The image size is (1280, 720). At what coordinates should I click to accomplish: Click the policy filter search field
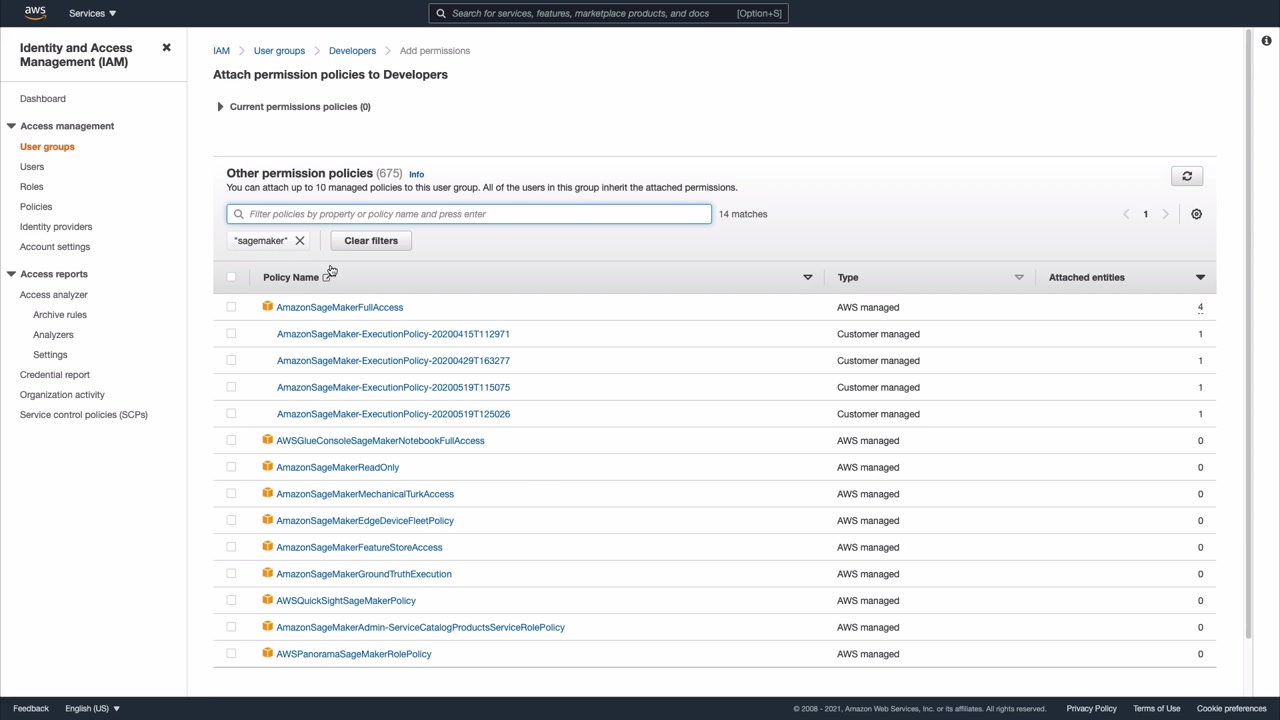coord(469,214)
